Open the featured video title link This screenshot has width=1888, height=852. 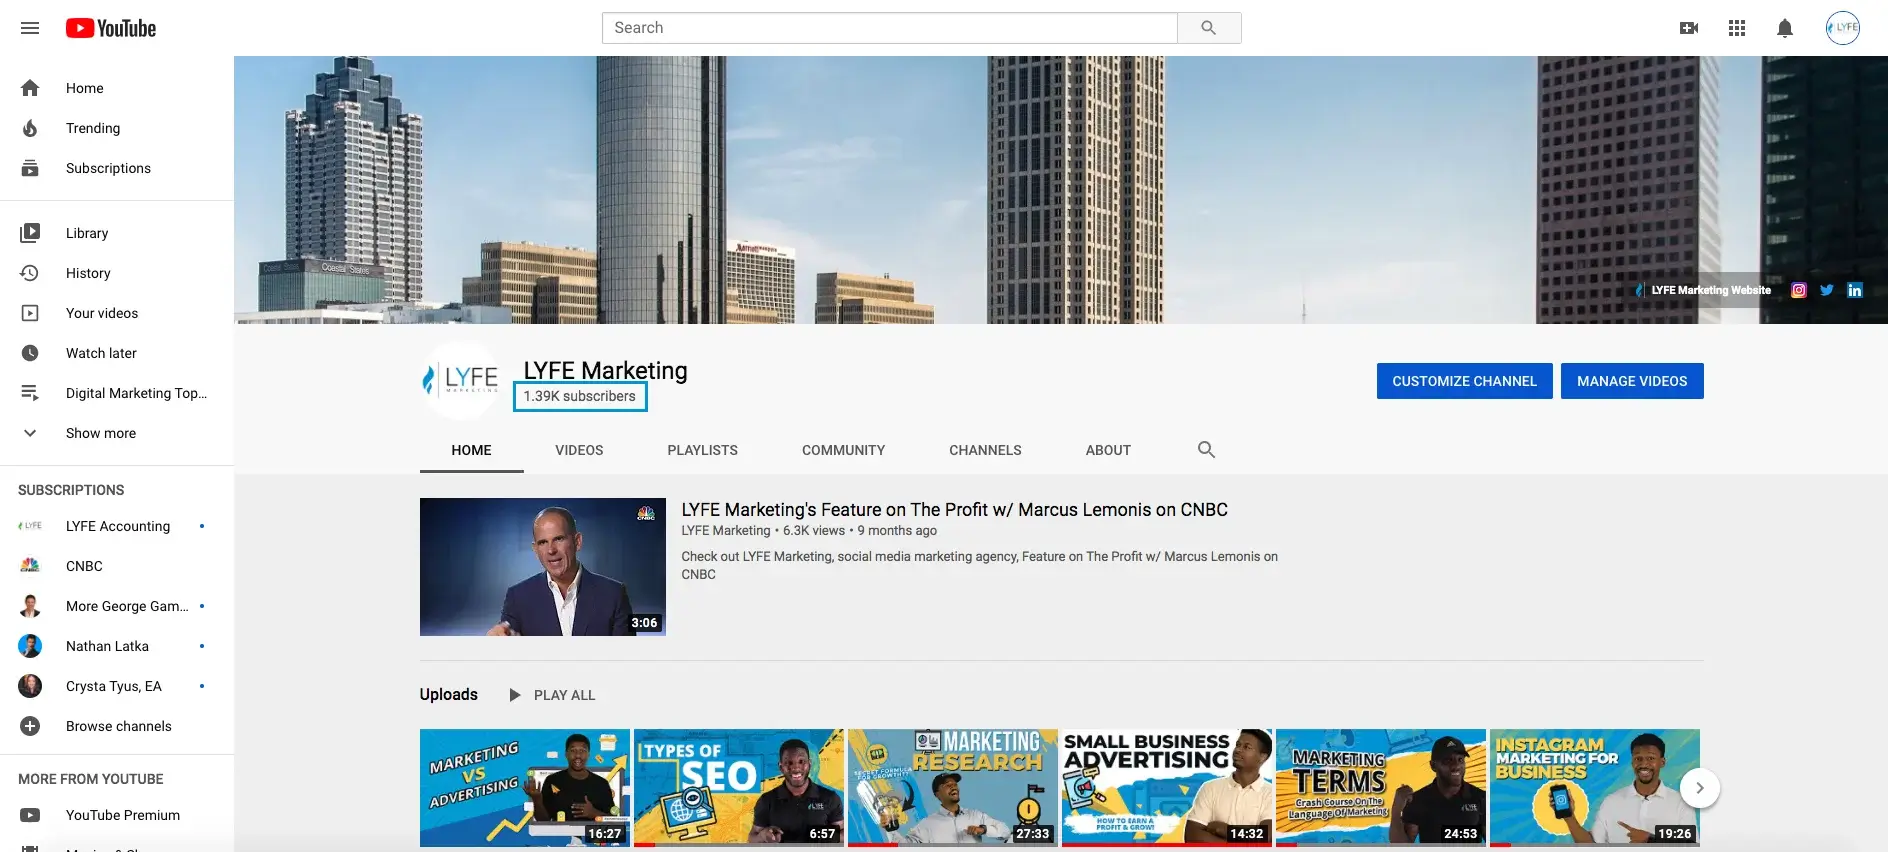(x=954, y=510)
